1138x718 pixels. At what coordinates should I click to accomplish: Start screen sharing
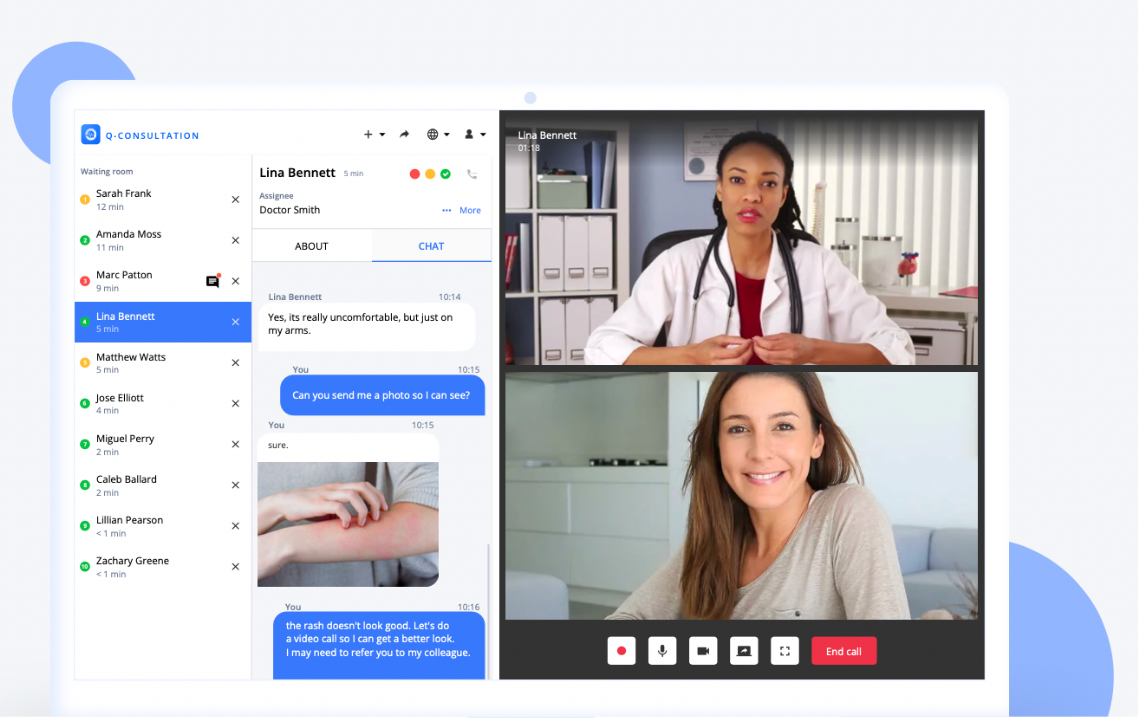click(744, 651)
